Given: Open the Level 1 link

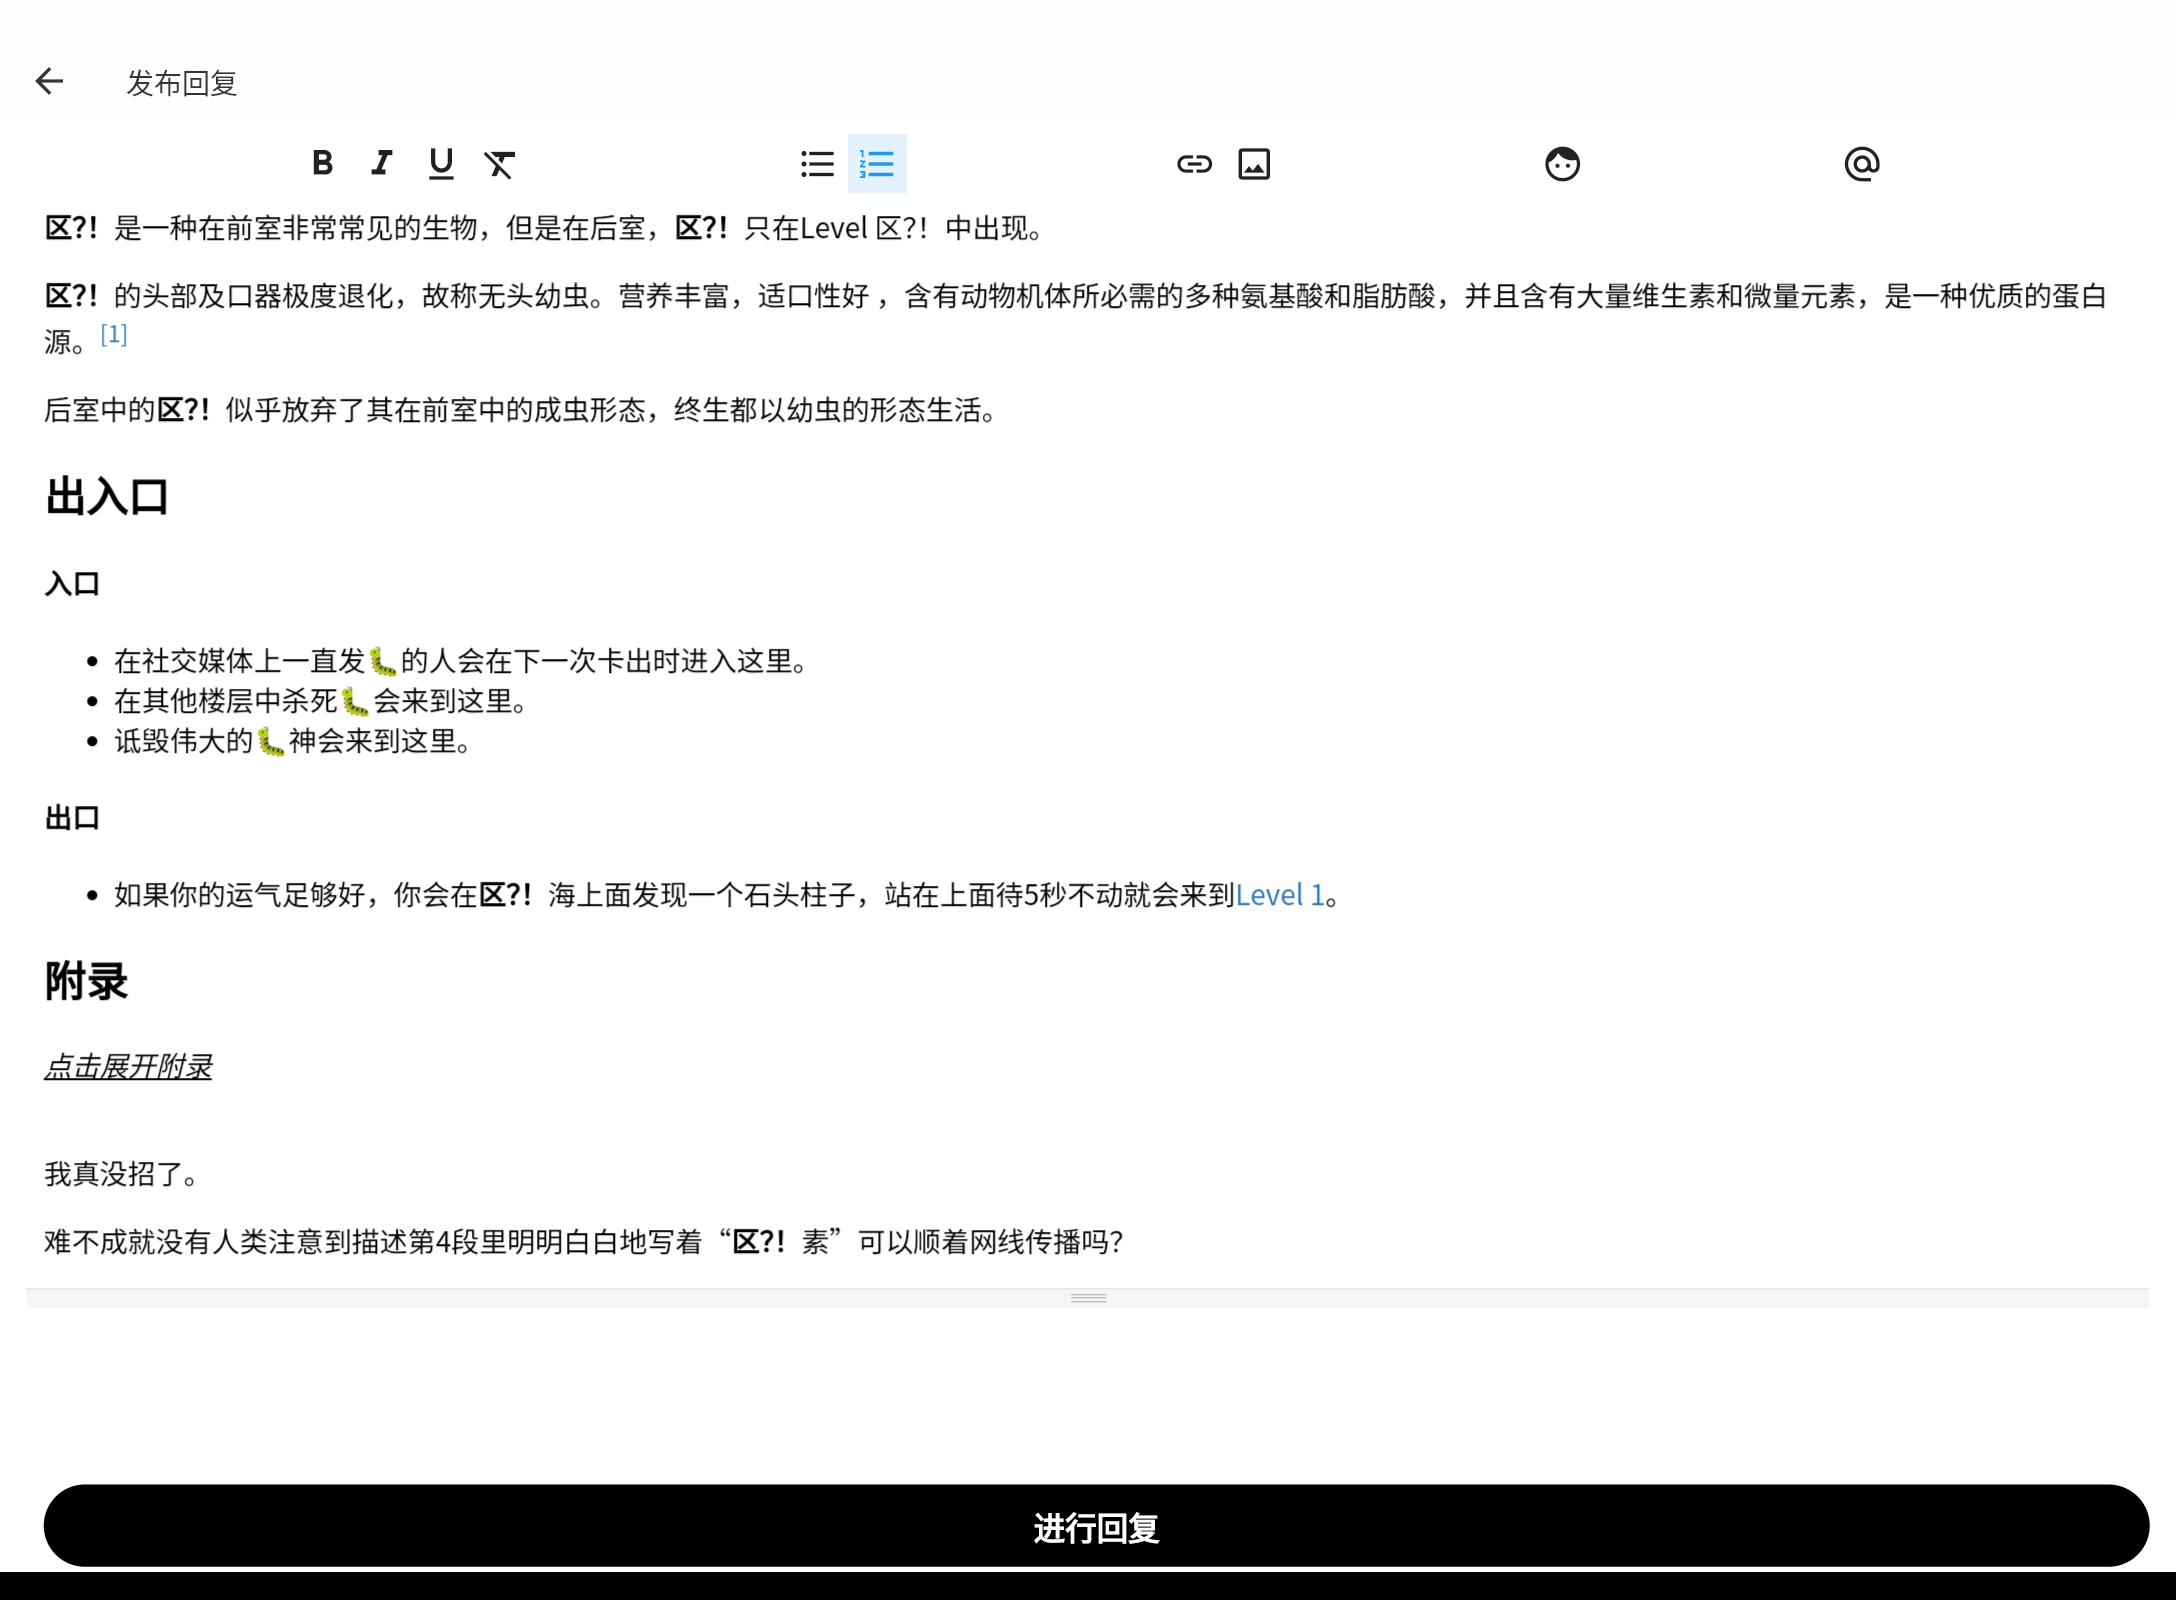Looking at the screenshot, I should click(x=1280, y=895).
